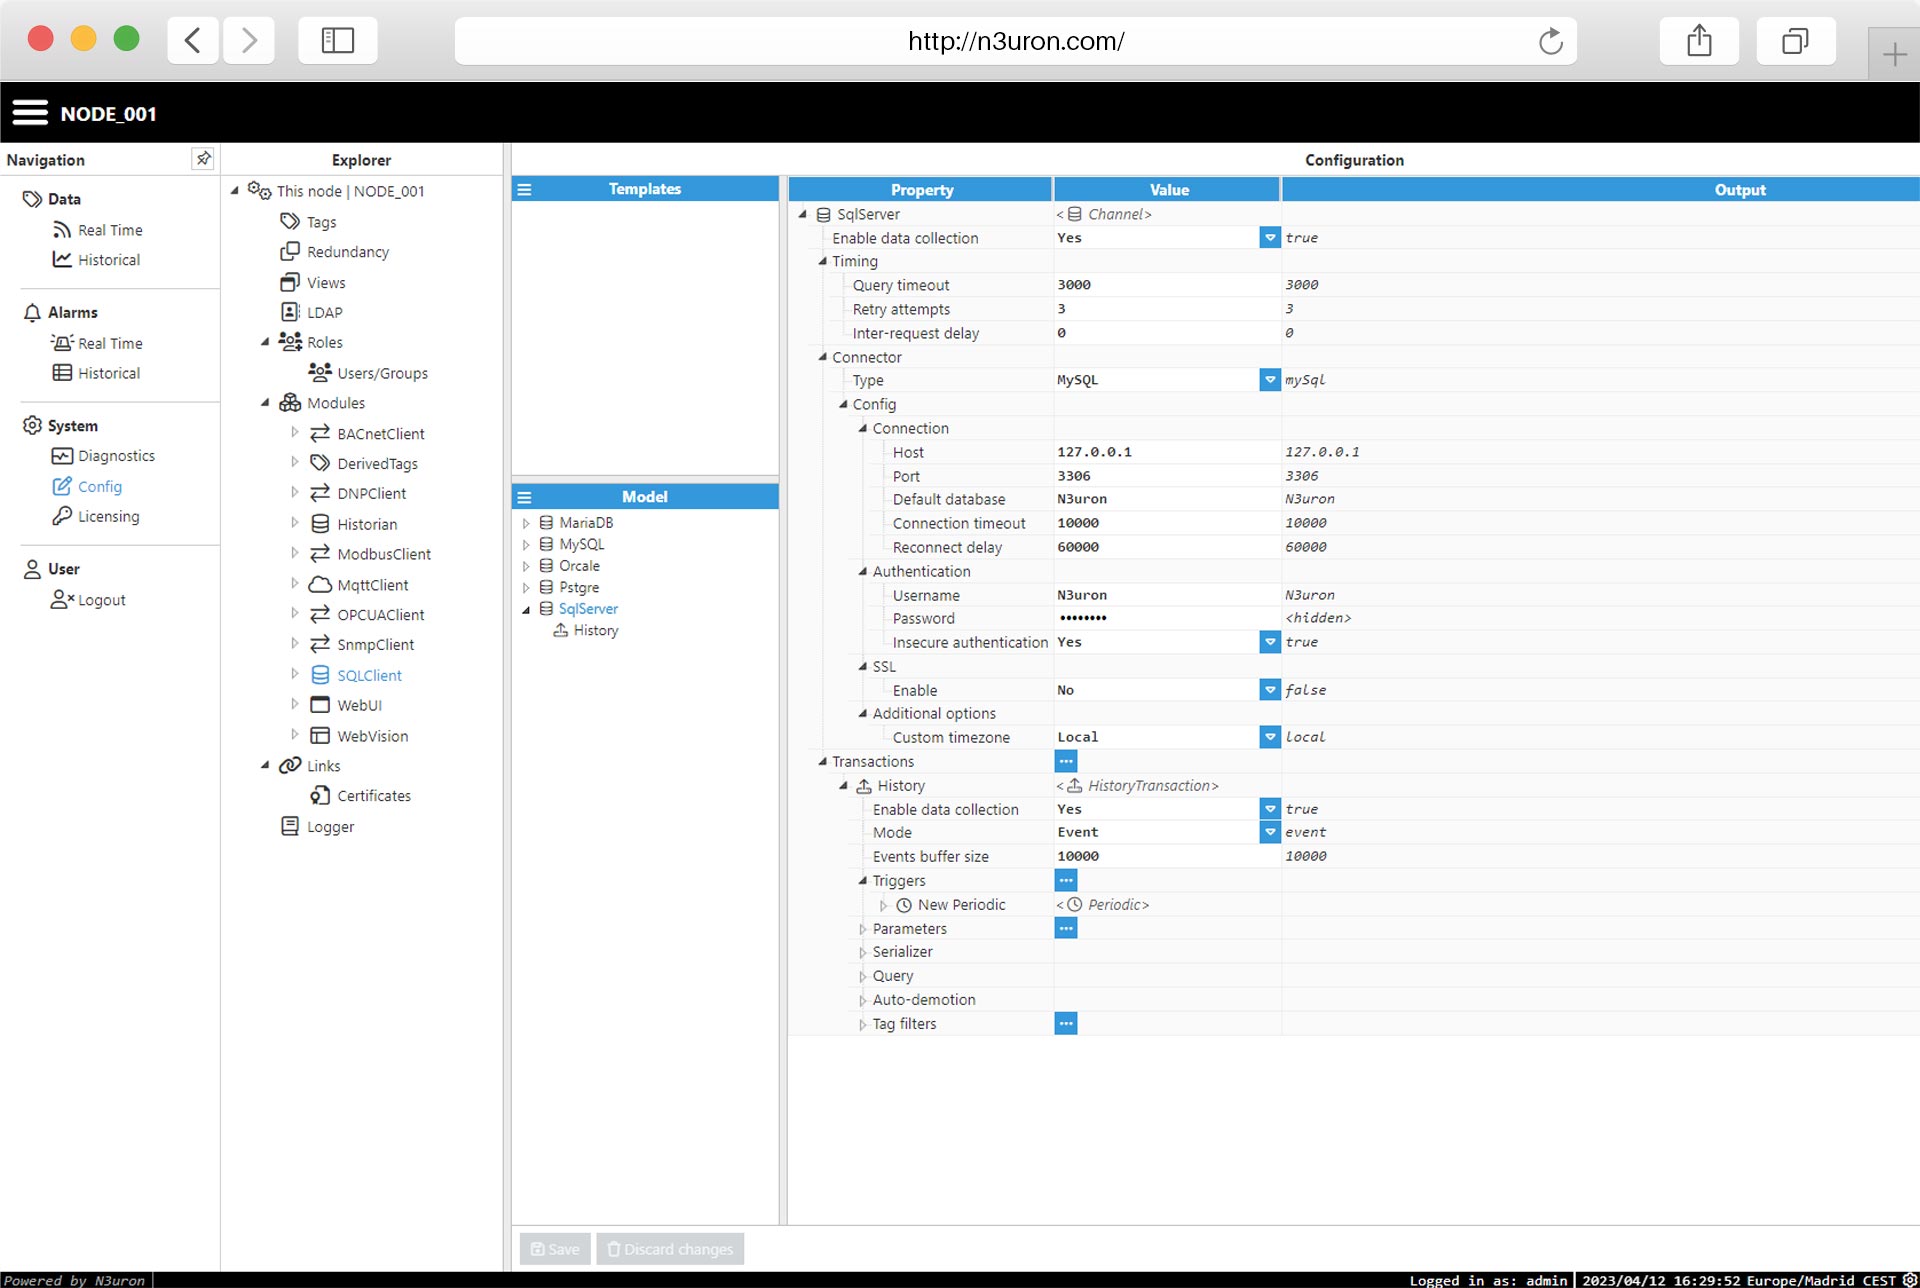Click the Triggers ellipsis button
The width and height of the screenshot is (1920, 1288).
pyautogui.click(x=1066, y=881)
